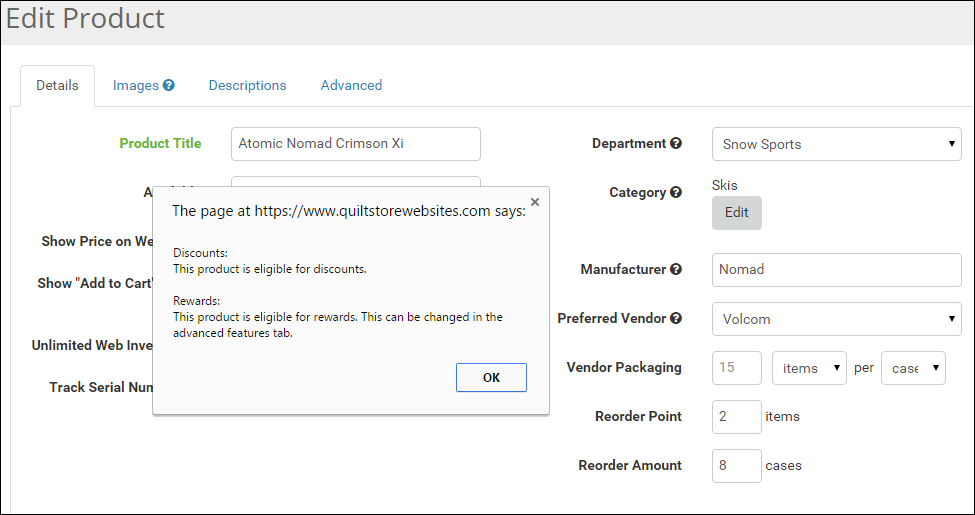Click the Category help icon
Image resolution: width=975 pixels, height=515 pixels.
pos(676,192)
